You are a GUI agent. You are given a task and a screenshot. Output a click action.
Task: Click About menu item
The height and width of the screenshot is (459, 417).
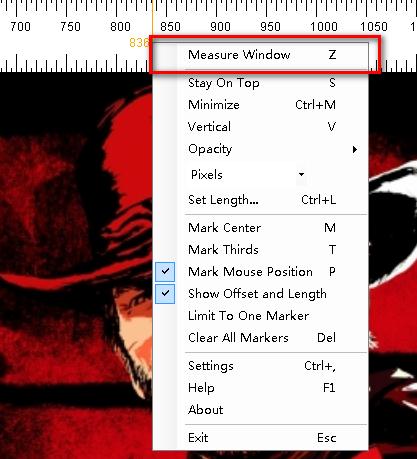[260, 410]
